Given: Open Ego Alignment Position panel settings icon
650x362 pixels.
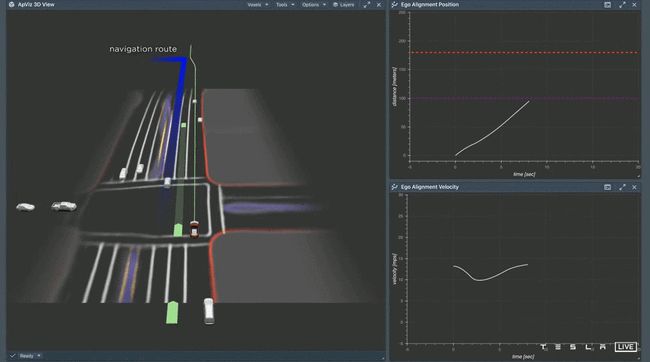Looking at the screenshot, I should (607, 5).
